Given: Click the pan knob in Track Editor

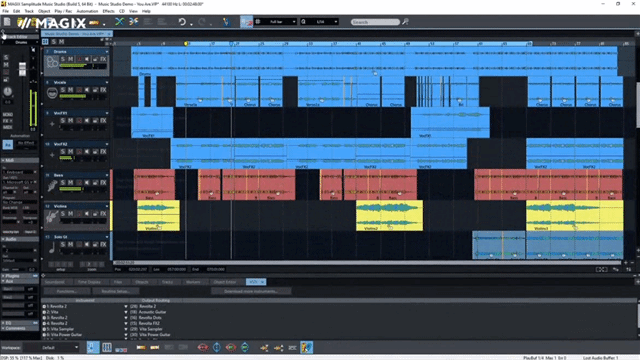Looking at the screenshot, I should pos(8,92).
